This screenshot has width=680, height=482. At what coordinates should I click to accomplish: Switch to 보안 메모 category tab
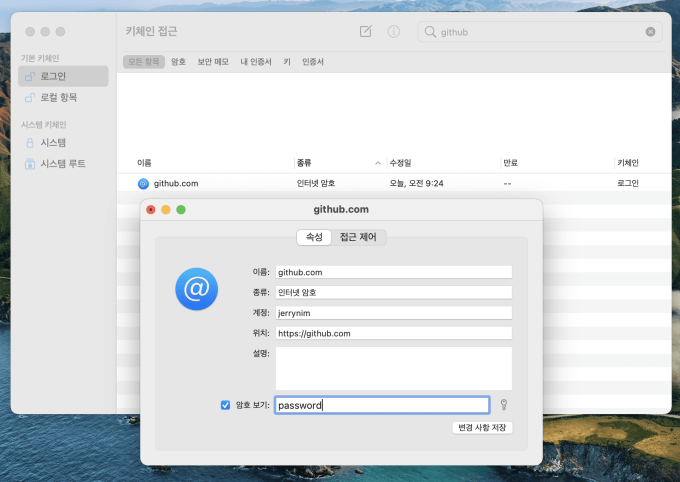click(x=213, y=62)
